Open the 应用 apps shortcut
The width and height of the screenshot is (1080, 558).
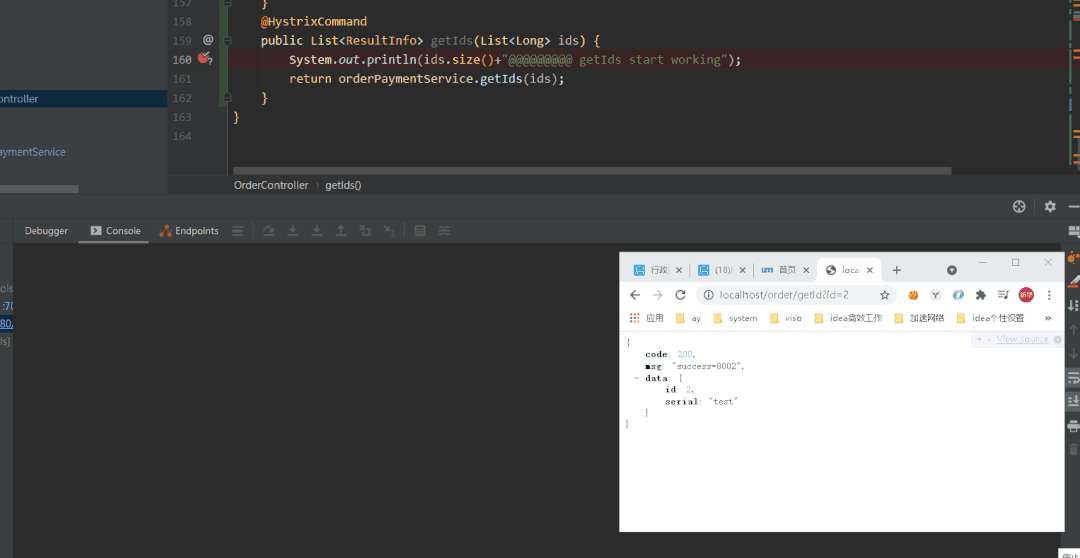coord(647,318)
